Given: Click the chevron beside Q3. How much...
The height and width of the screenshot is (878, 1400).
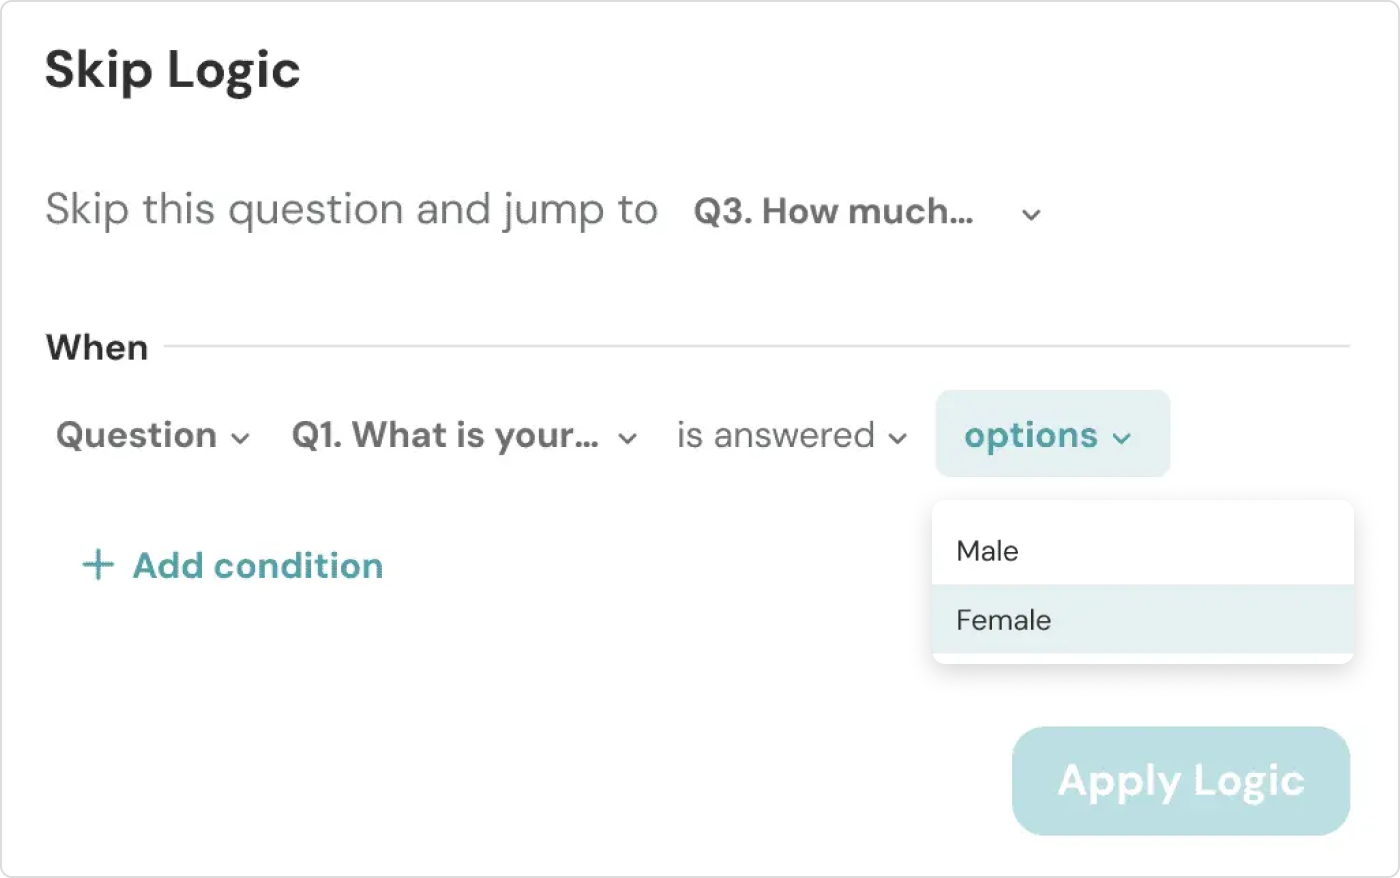Looking at the screenshot, I should tap(1030, 213).
